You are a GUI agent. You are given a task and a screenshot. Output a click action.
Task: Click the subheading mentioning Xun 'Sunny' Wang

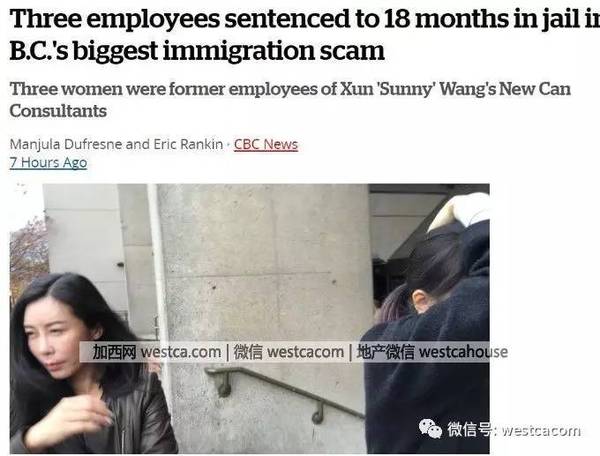[290, 89]
